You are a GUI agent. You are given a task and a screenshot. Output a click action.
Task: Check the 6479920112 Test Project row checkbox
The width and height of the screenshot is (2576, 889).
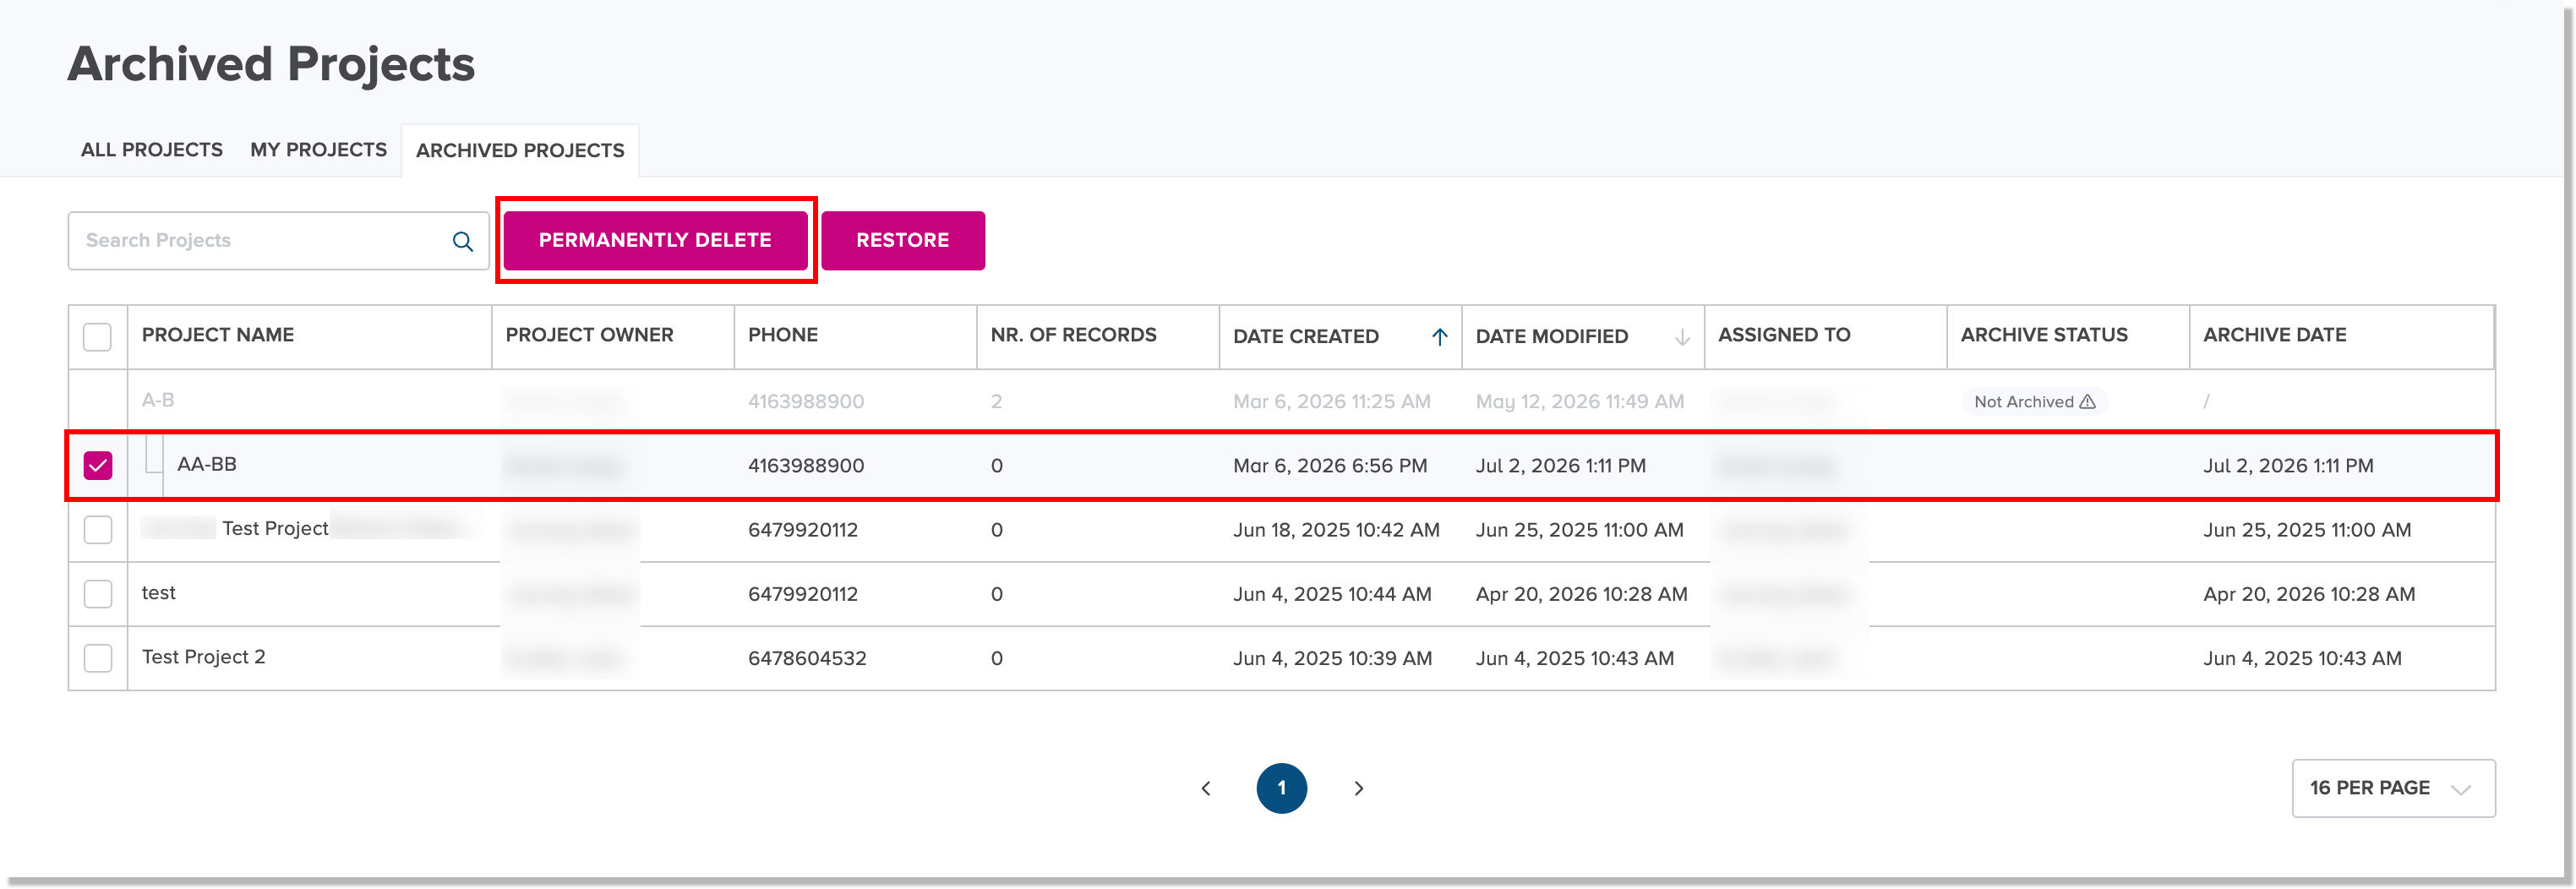tap(97, 529)
